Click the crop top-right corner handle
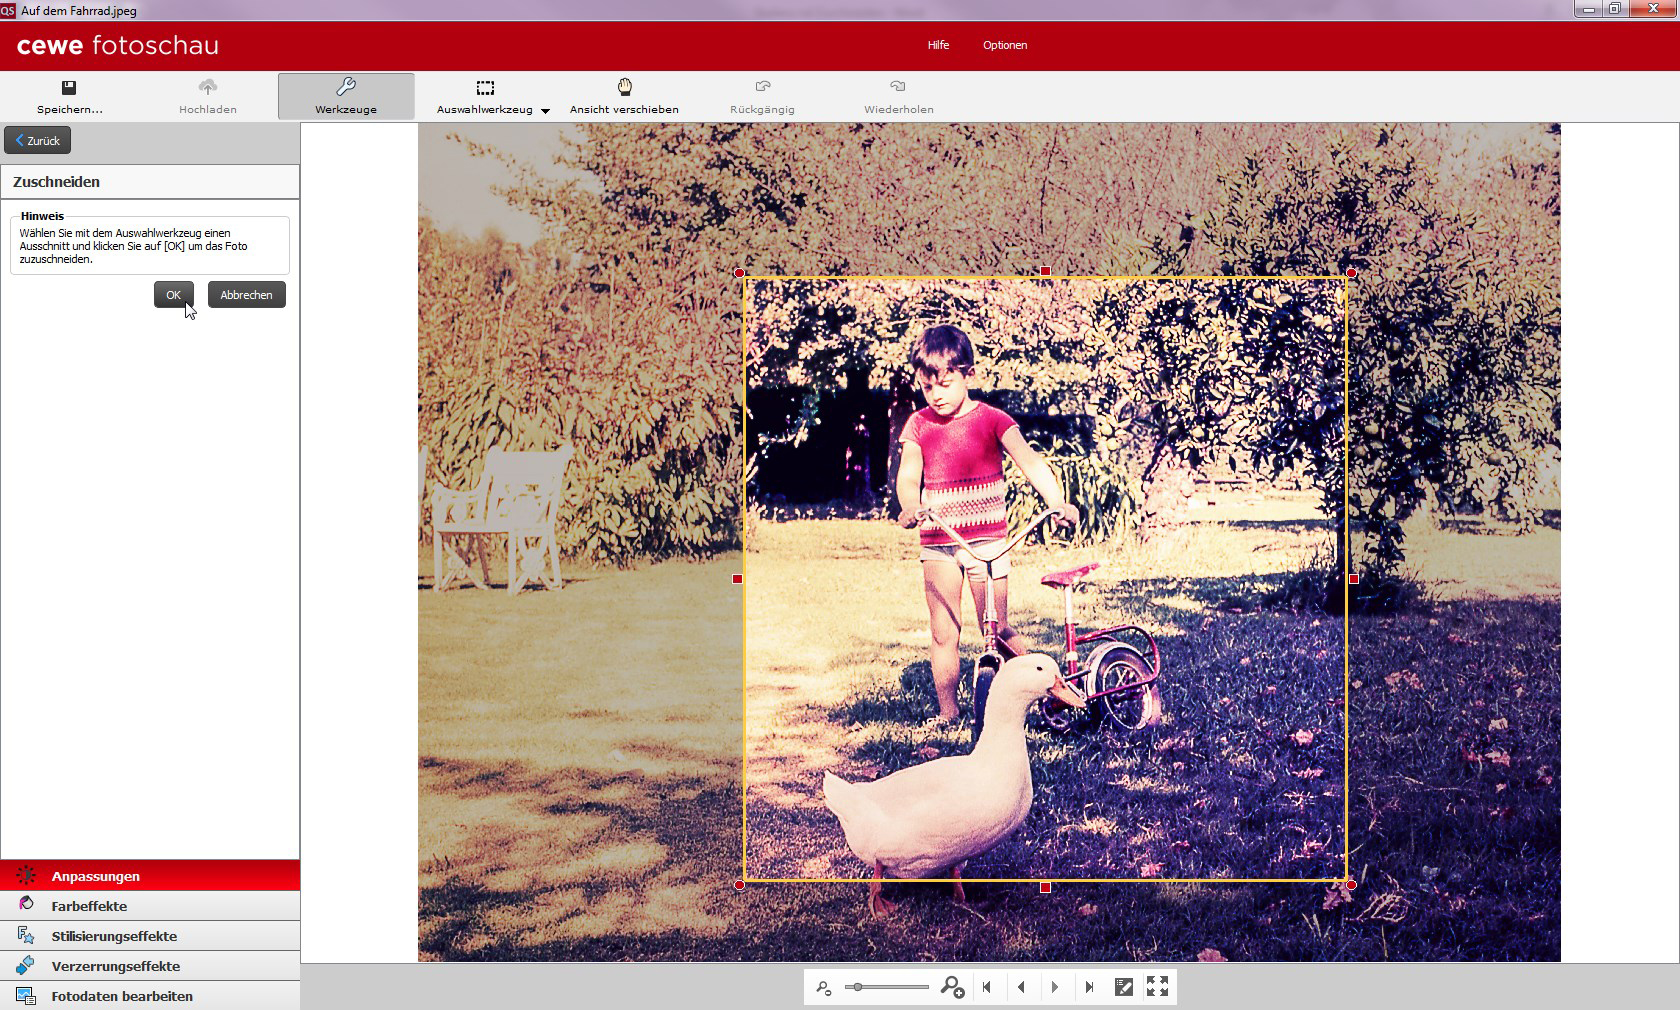Screen dimensions: 1680x1010 coord(1351,273)
